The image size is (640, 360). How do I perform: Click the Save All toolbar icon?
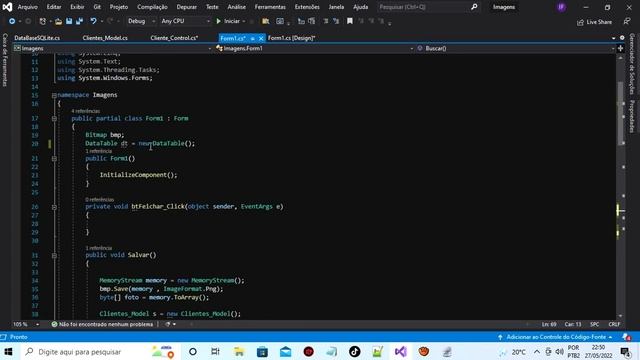[80, 21]
